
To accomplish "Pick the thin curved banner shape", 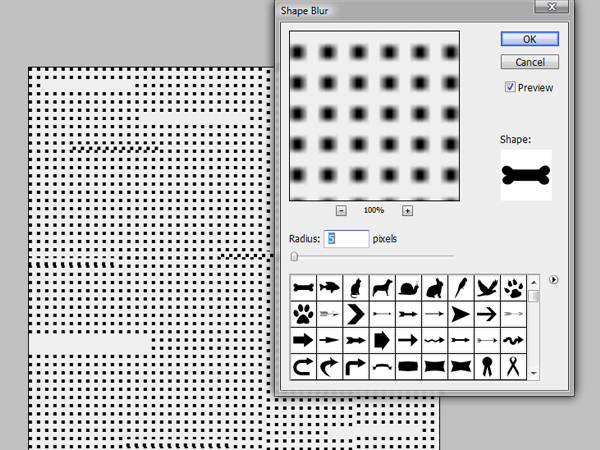I will tap(382, 367).
